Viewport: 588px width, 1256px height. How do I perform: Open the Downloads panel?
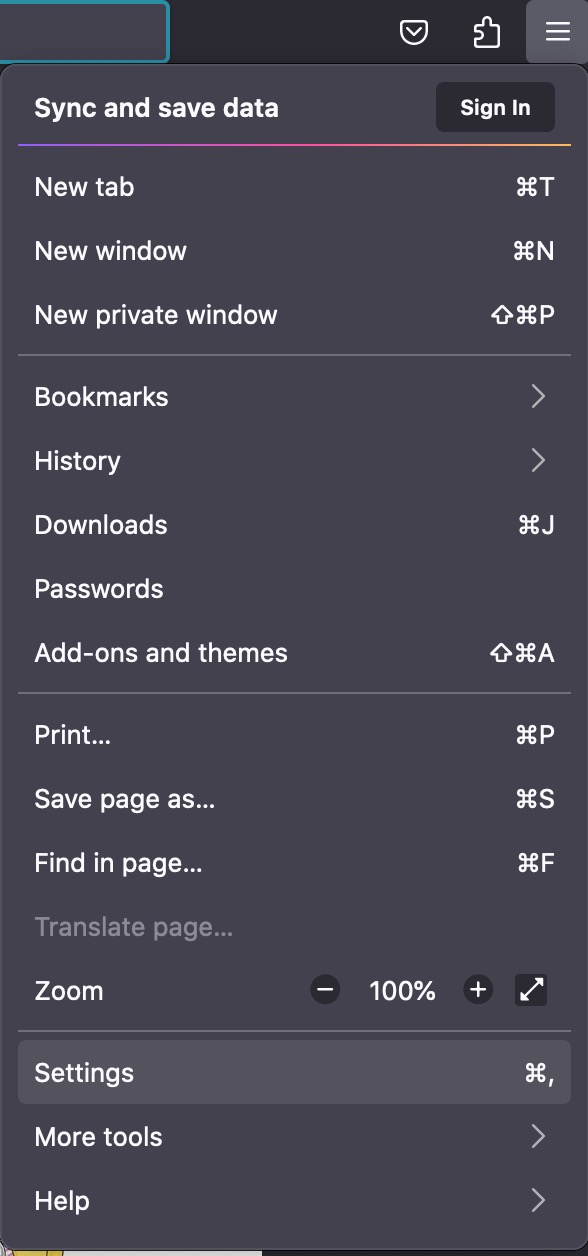294,525
